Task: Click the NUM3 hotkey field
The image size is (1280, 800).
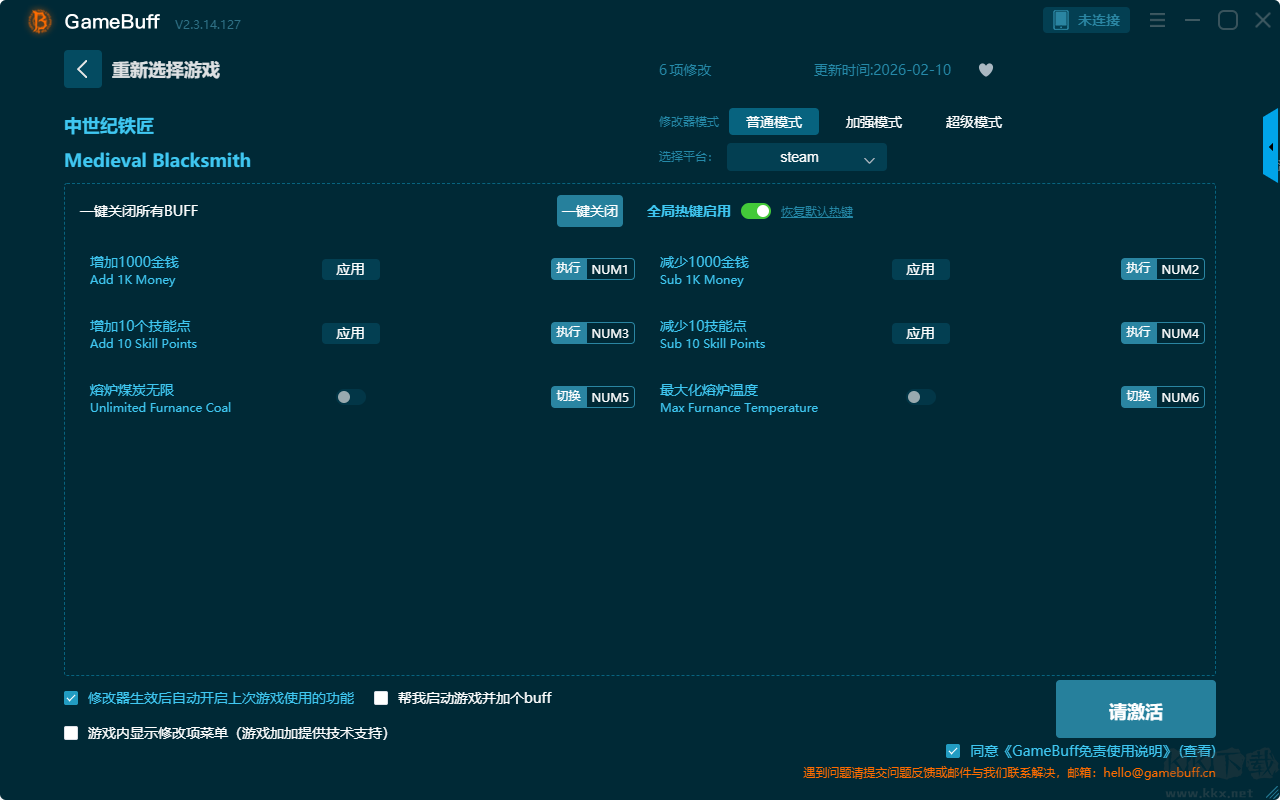Action: tap(609, 333)
